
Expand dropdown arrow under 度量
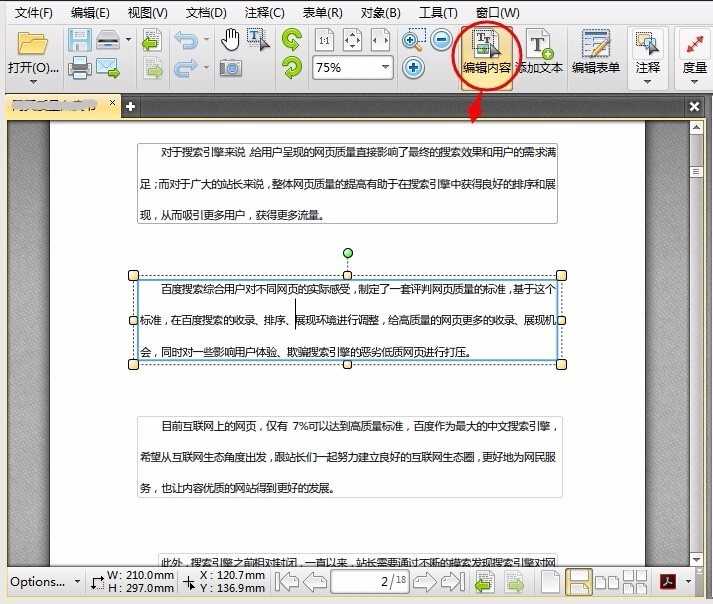pyautogui.click(x=694, y=82)
